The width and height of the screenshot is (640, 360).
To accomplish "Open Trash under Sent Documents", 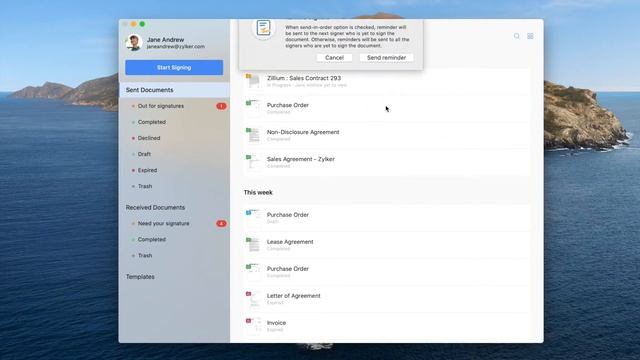I will tap(145, 186).
